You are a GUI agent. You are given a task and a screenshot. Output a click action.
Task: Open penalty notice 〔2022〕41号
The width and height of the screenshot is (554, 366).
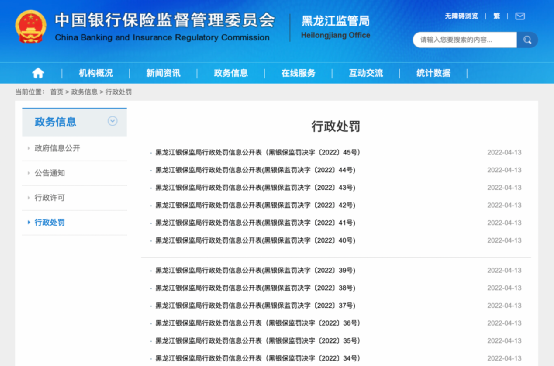pyautogui.click(x=255, y=223)
